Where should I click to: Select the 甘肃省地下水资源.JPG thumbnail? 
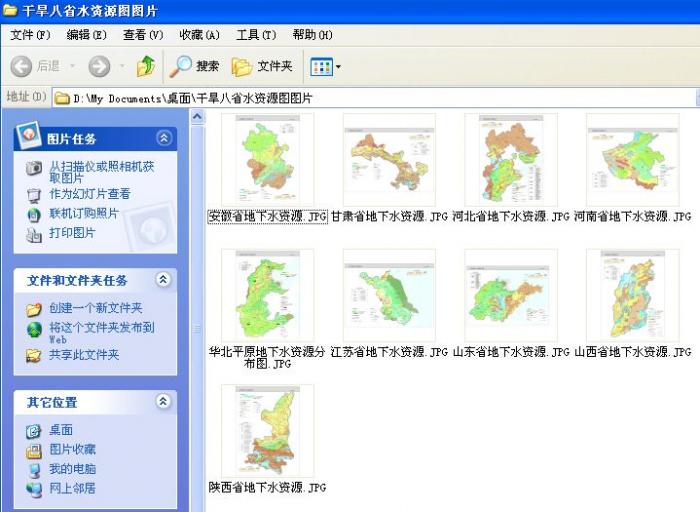point(389,159)
